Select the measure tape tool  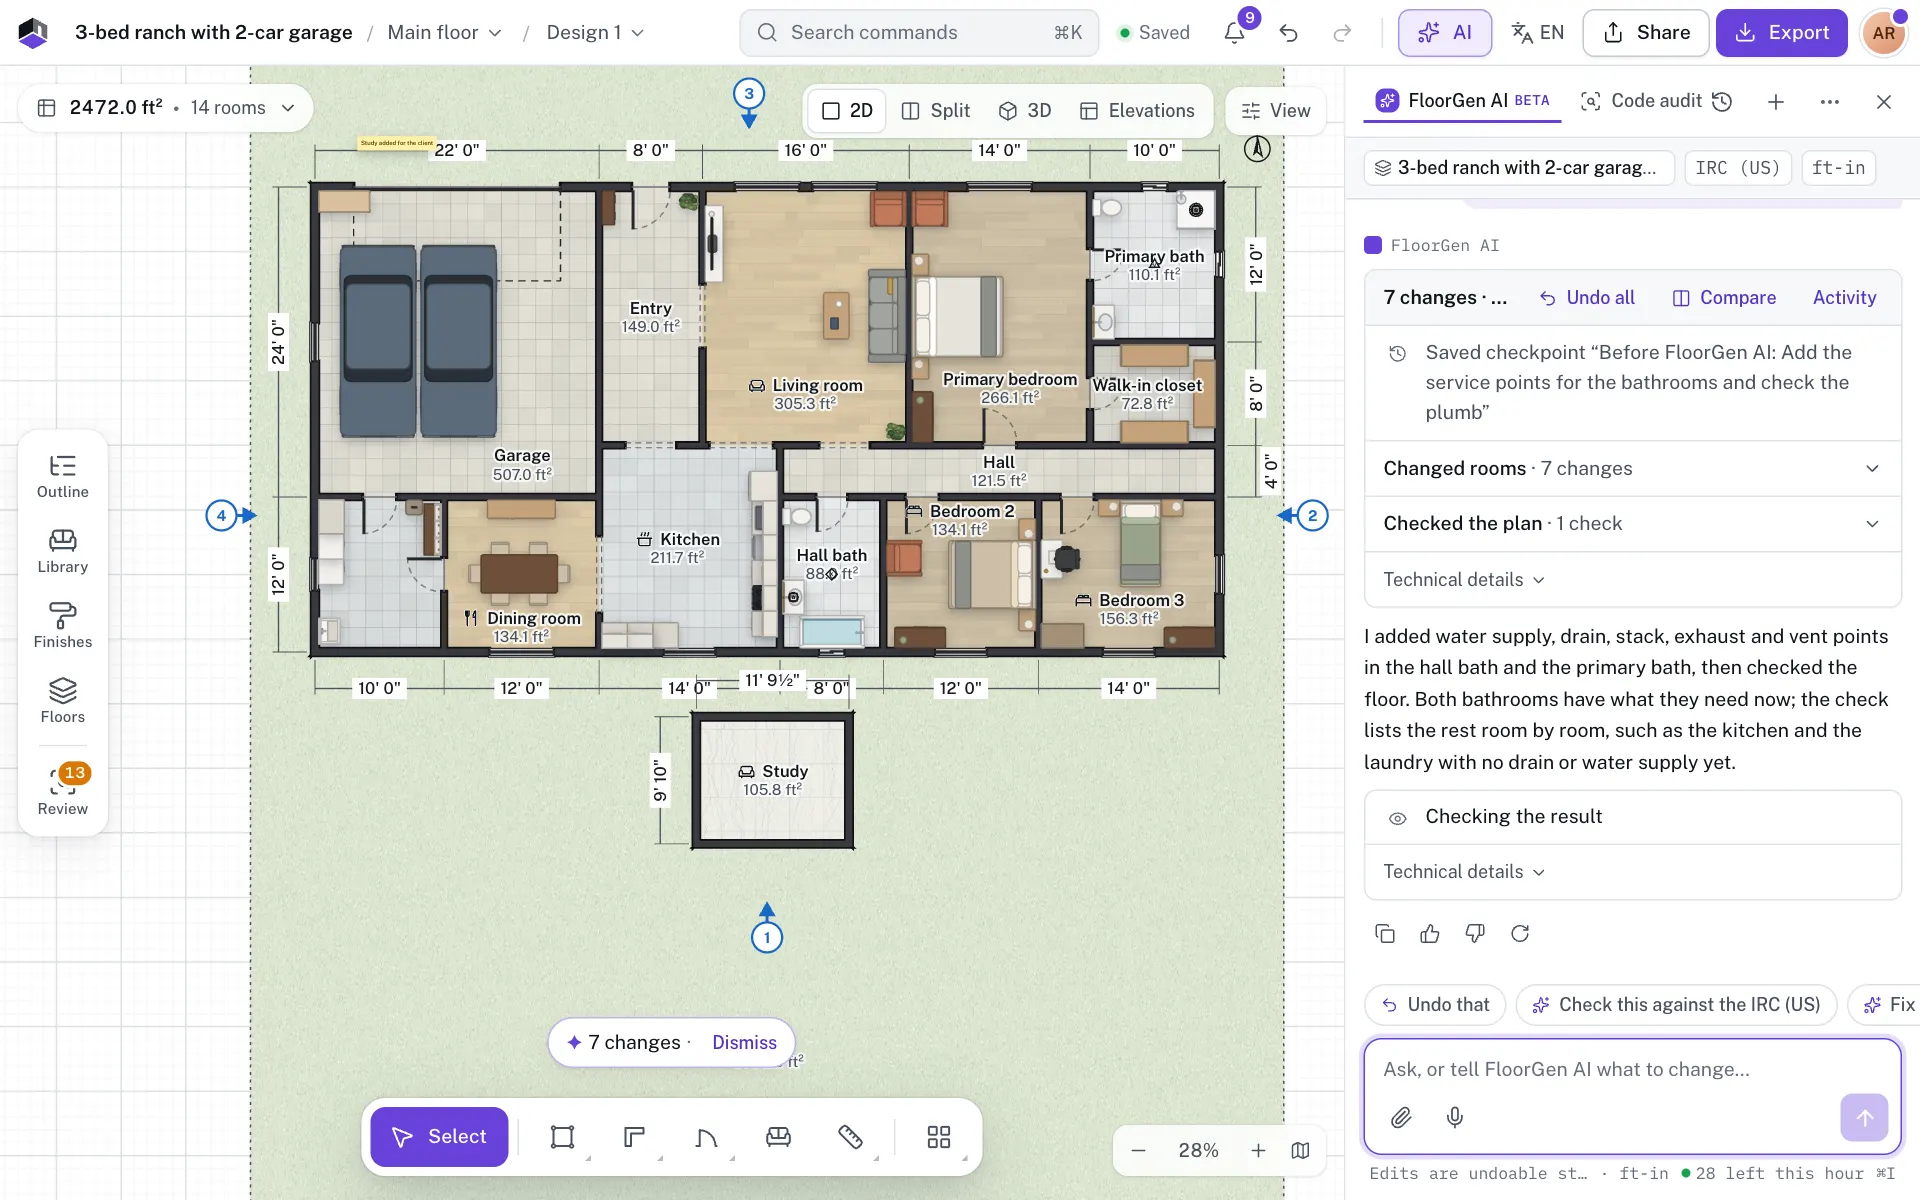pyautogui.click(x=850, y=1137)
